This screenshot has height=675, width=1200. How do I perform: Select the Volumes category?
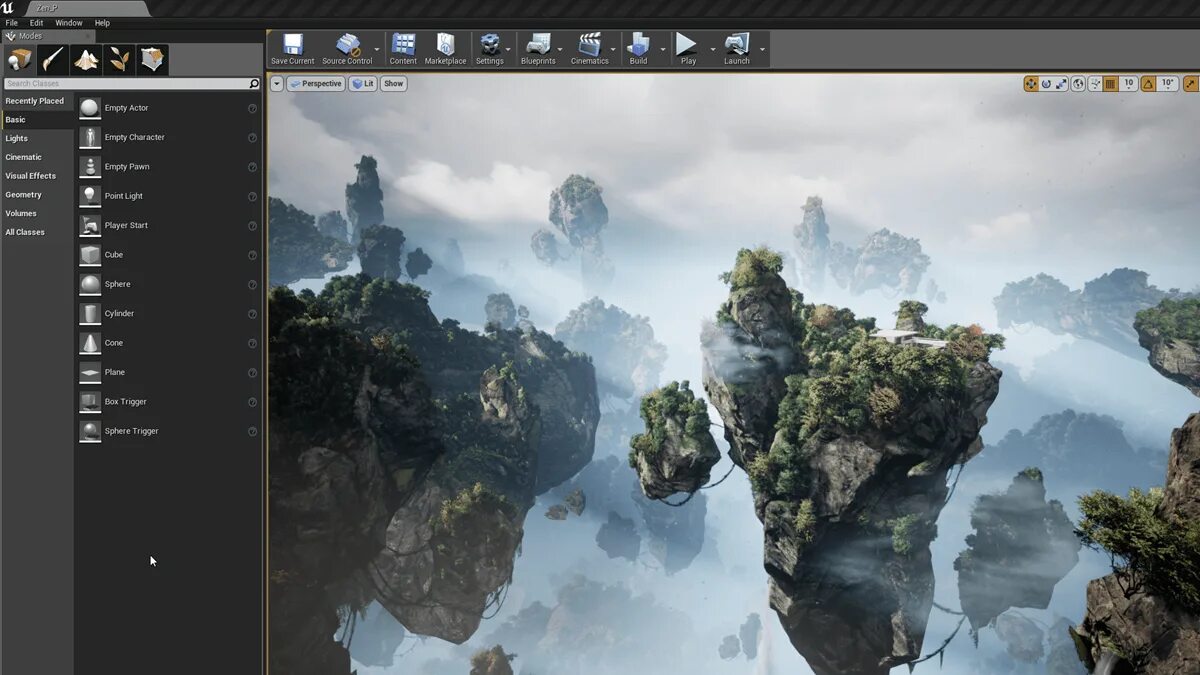[37, 213]
